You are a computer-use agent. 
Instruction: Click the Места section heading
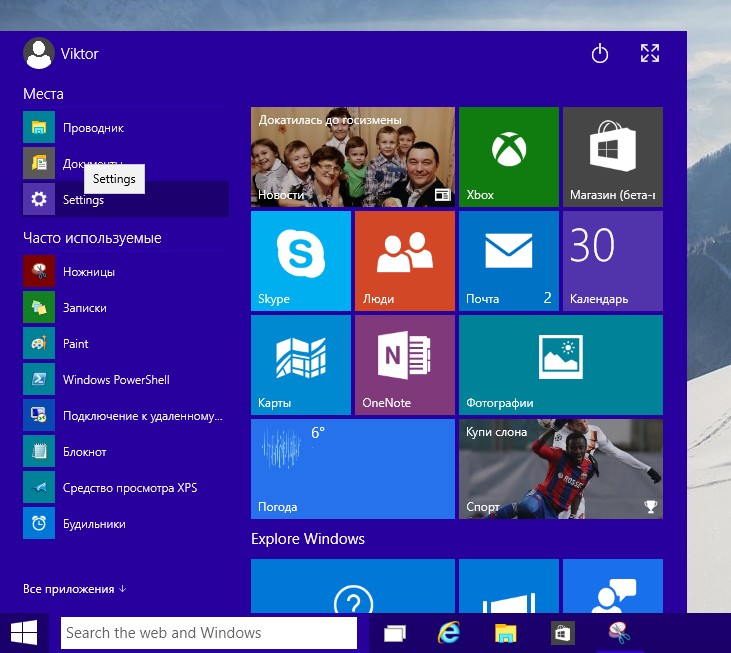(x=43, y=94)
